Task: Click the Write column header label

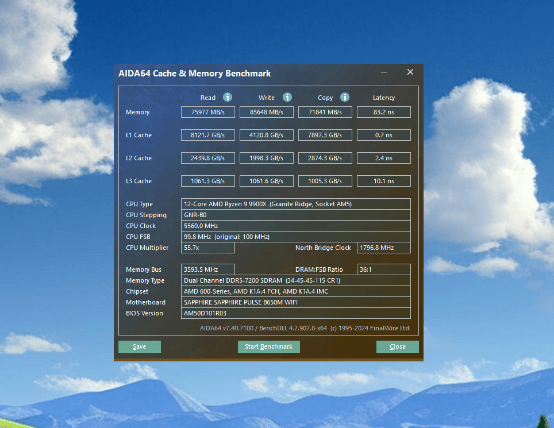Action: [x=266, y=98]
